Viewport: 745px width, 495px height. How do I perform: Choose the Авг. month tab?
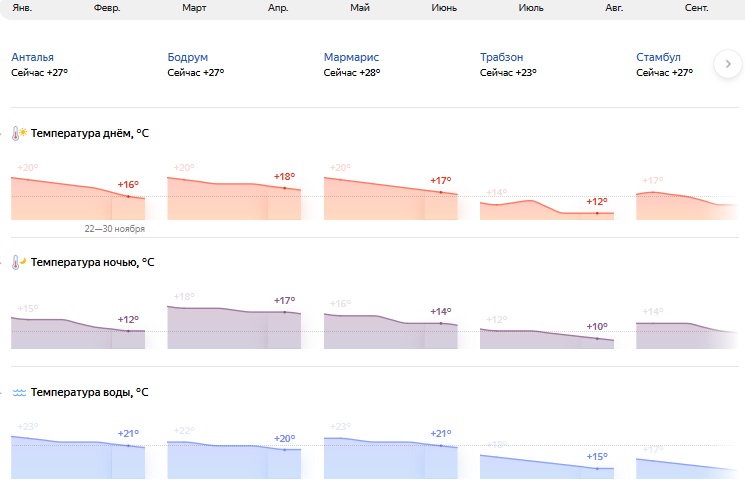614,8
